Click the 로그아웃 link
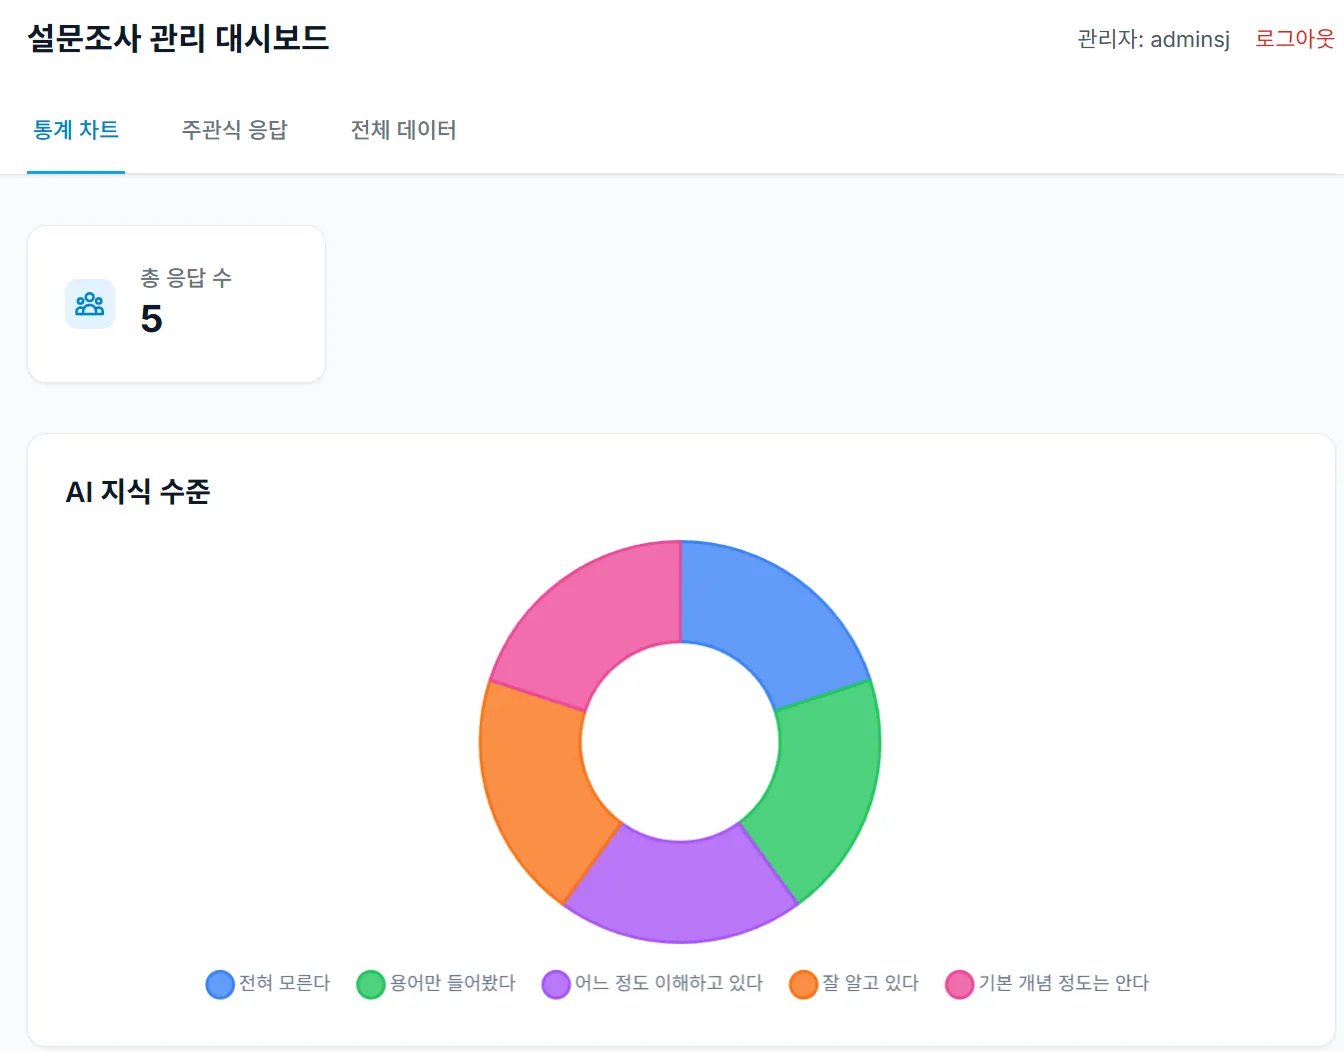The width and height of the screenshot is (1344, 1052). 1294,39
